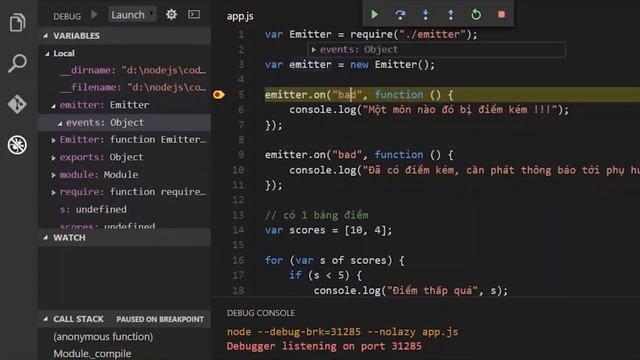
Task: Expand require function variable
Action: tap(53, 192)
